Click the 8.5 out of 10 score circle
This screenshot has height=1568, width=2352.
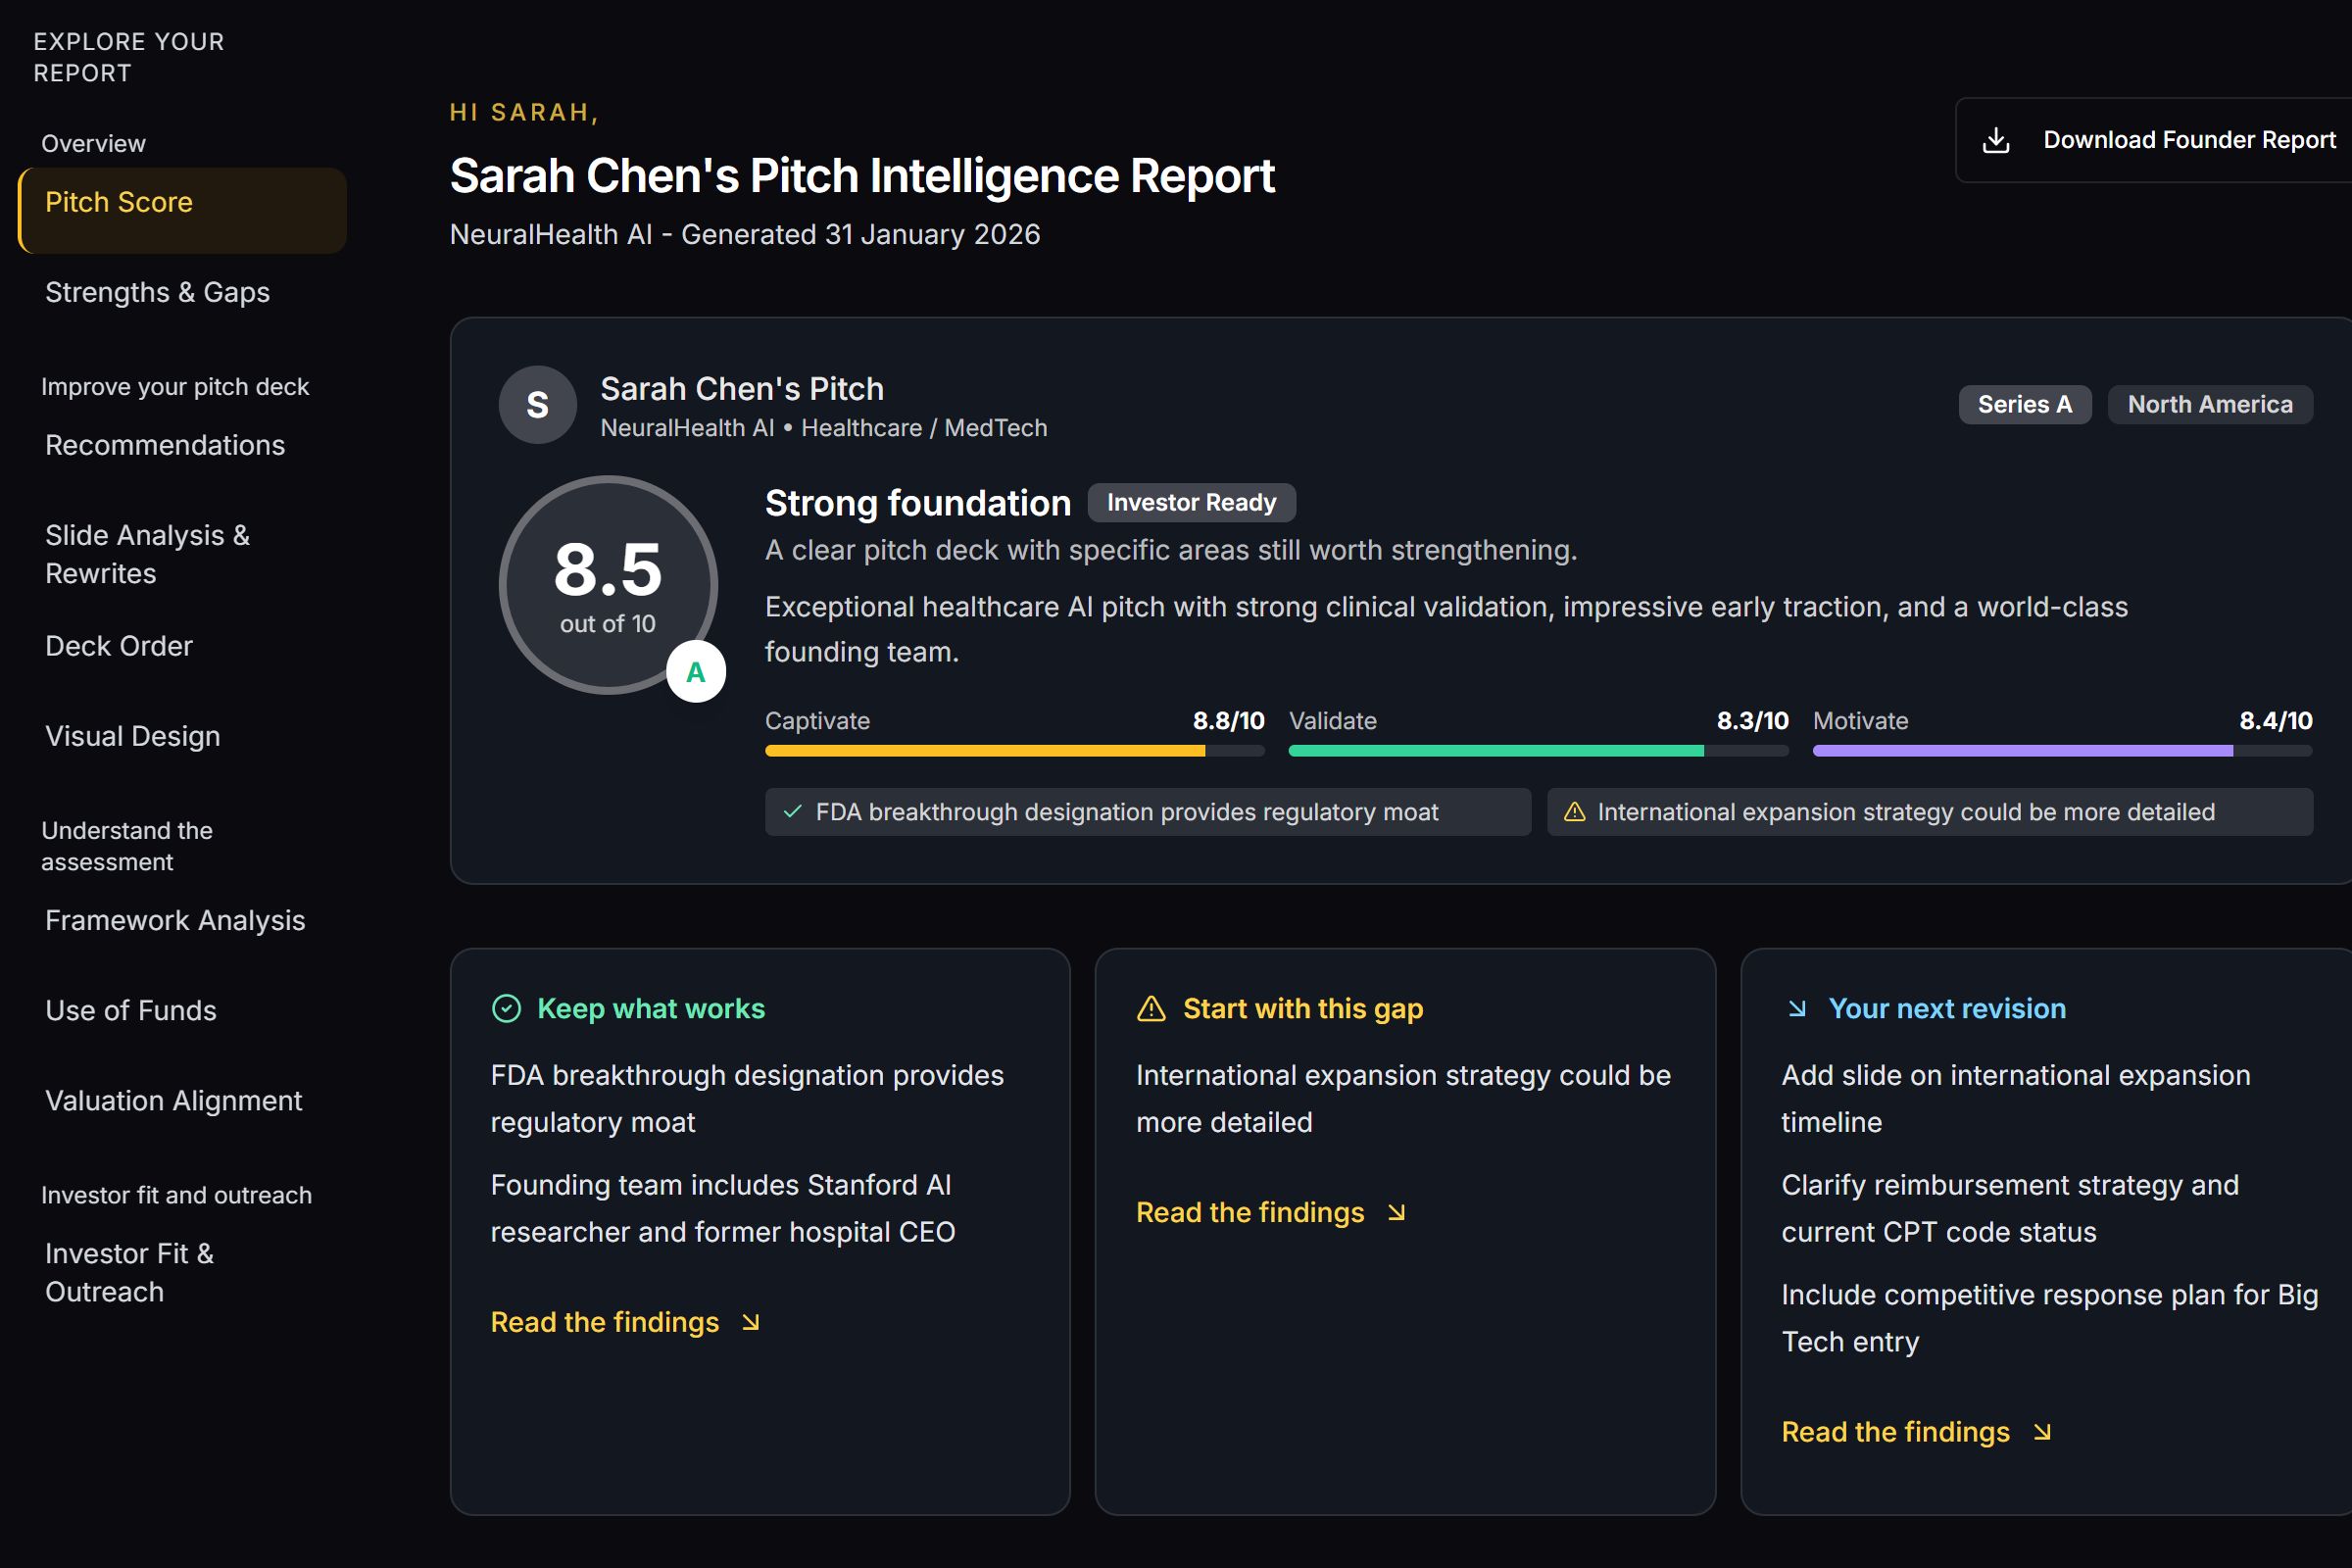[608, 585]
